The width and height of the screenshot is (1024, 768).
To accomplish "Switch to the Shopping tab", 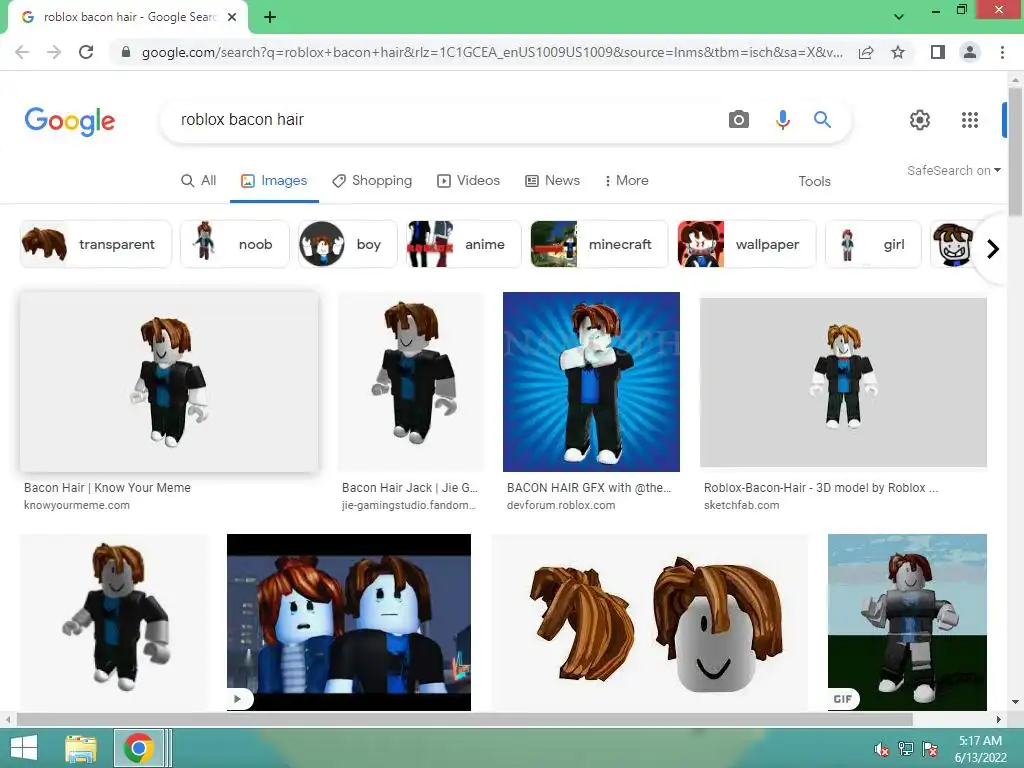I will pos(372,181).
